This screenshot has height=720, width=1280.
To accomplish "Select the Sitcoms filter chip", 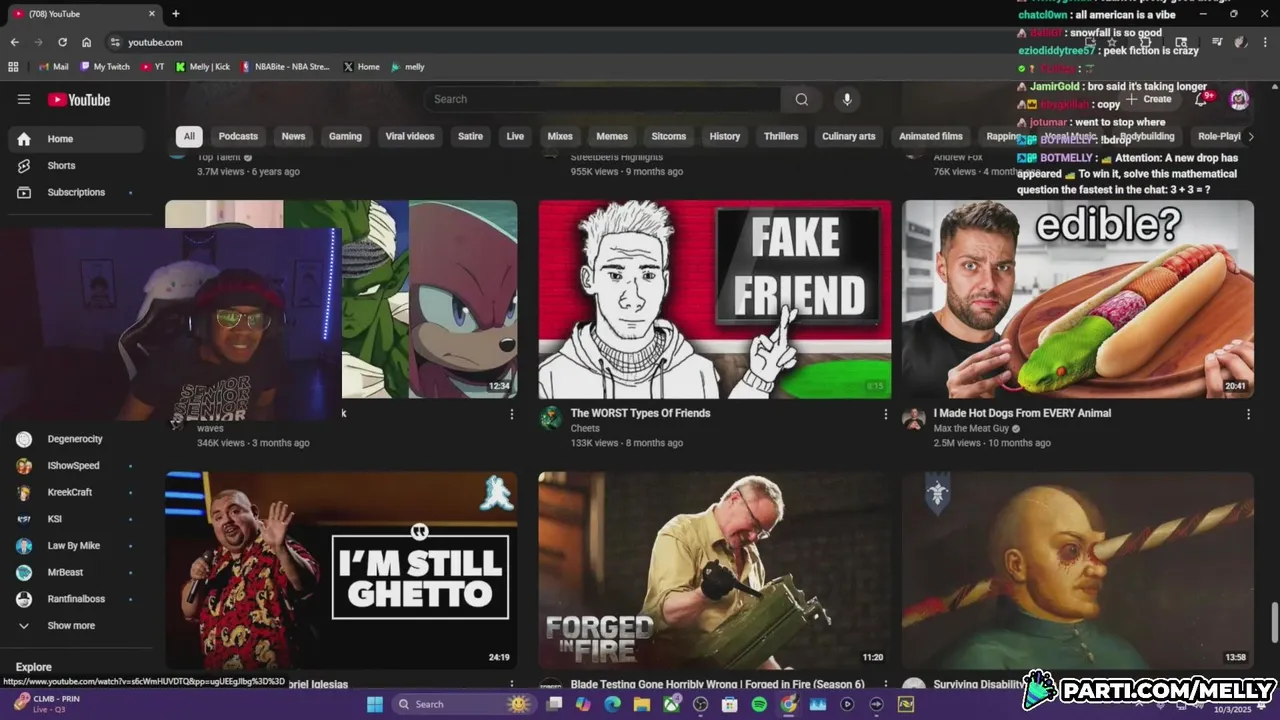I will (669, 136).
